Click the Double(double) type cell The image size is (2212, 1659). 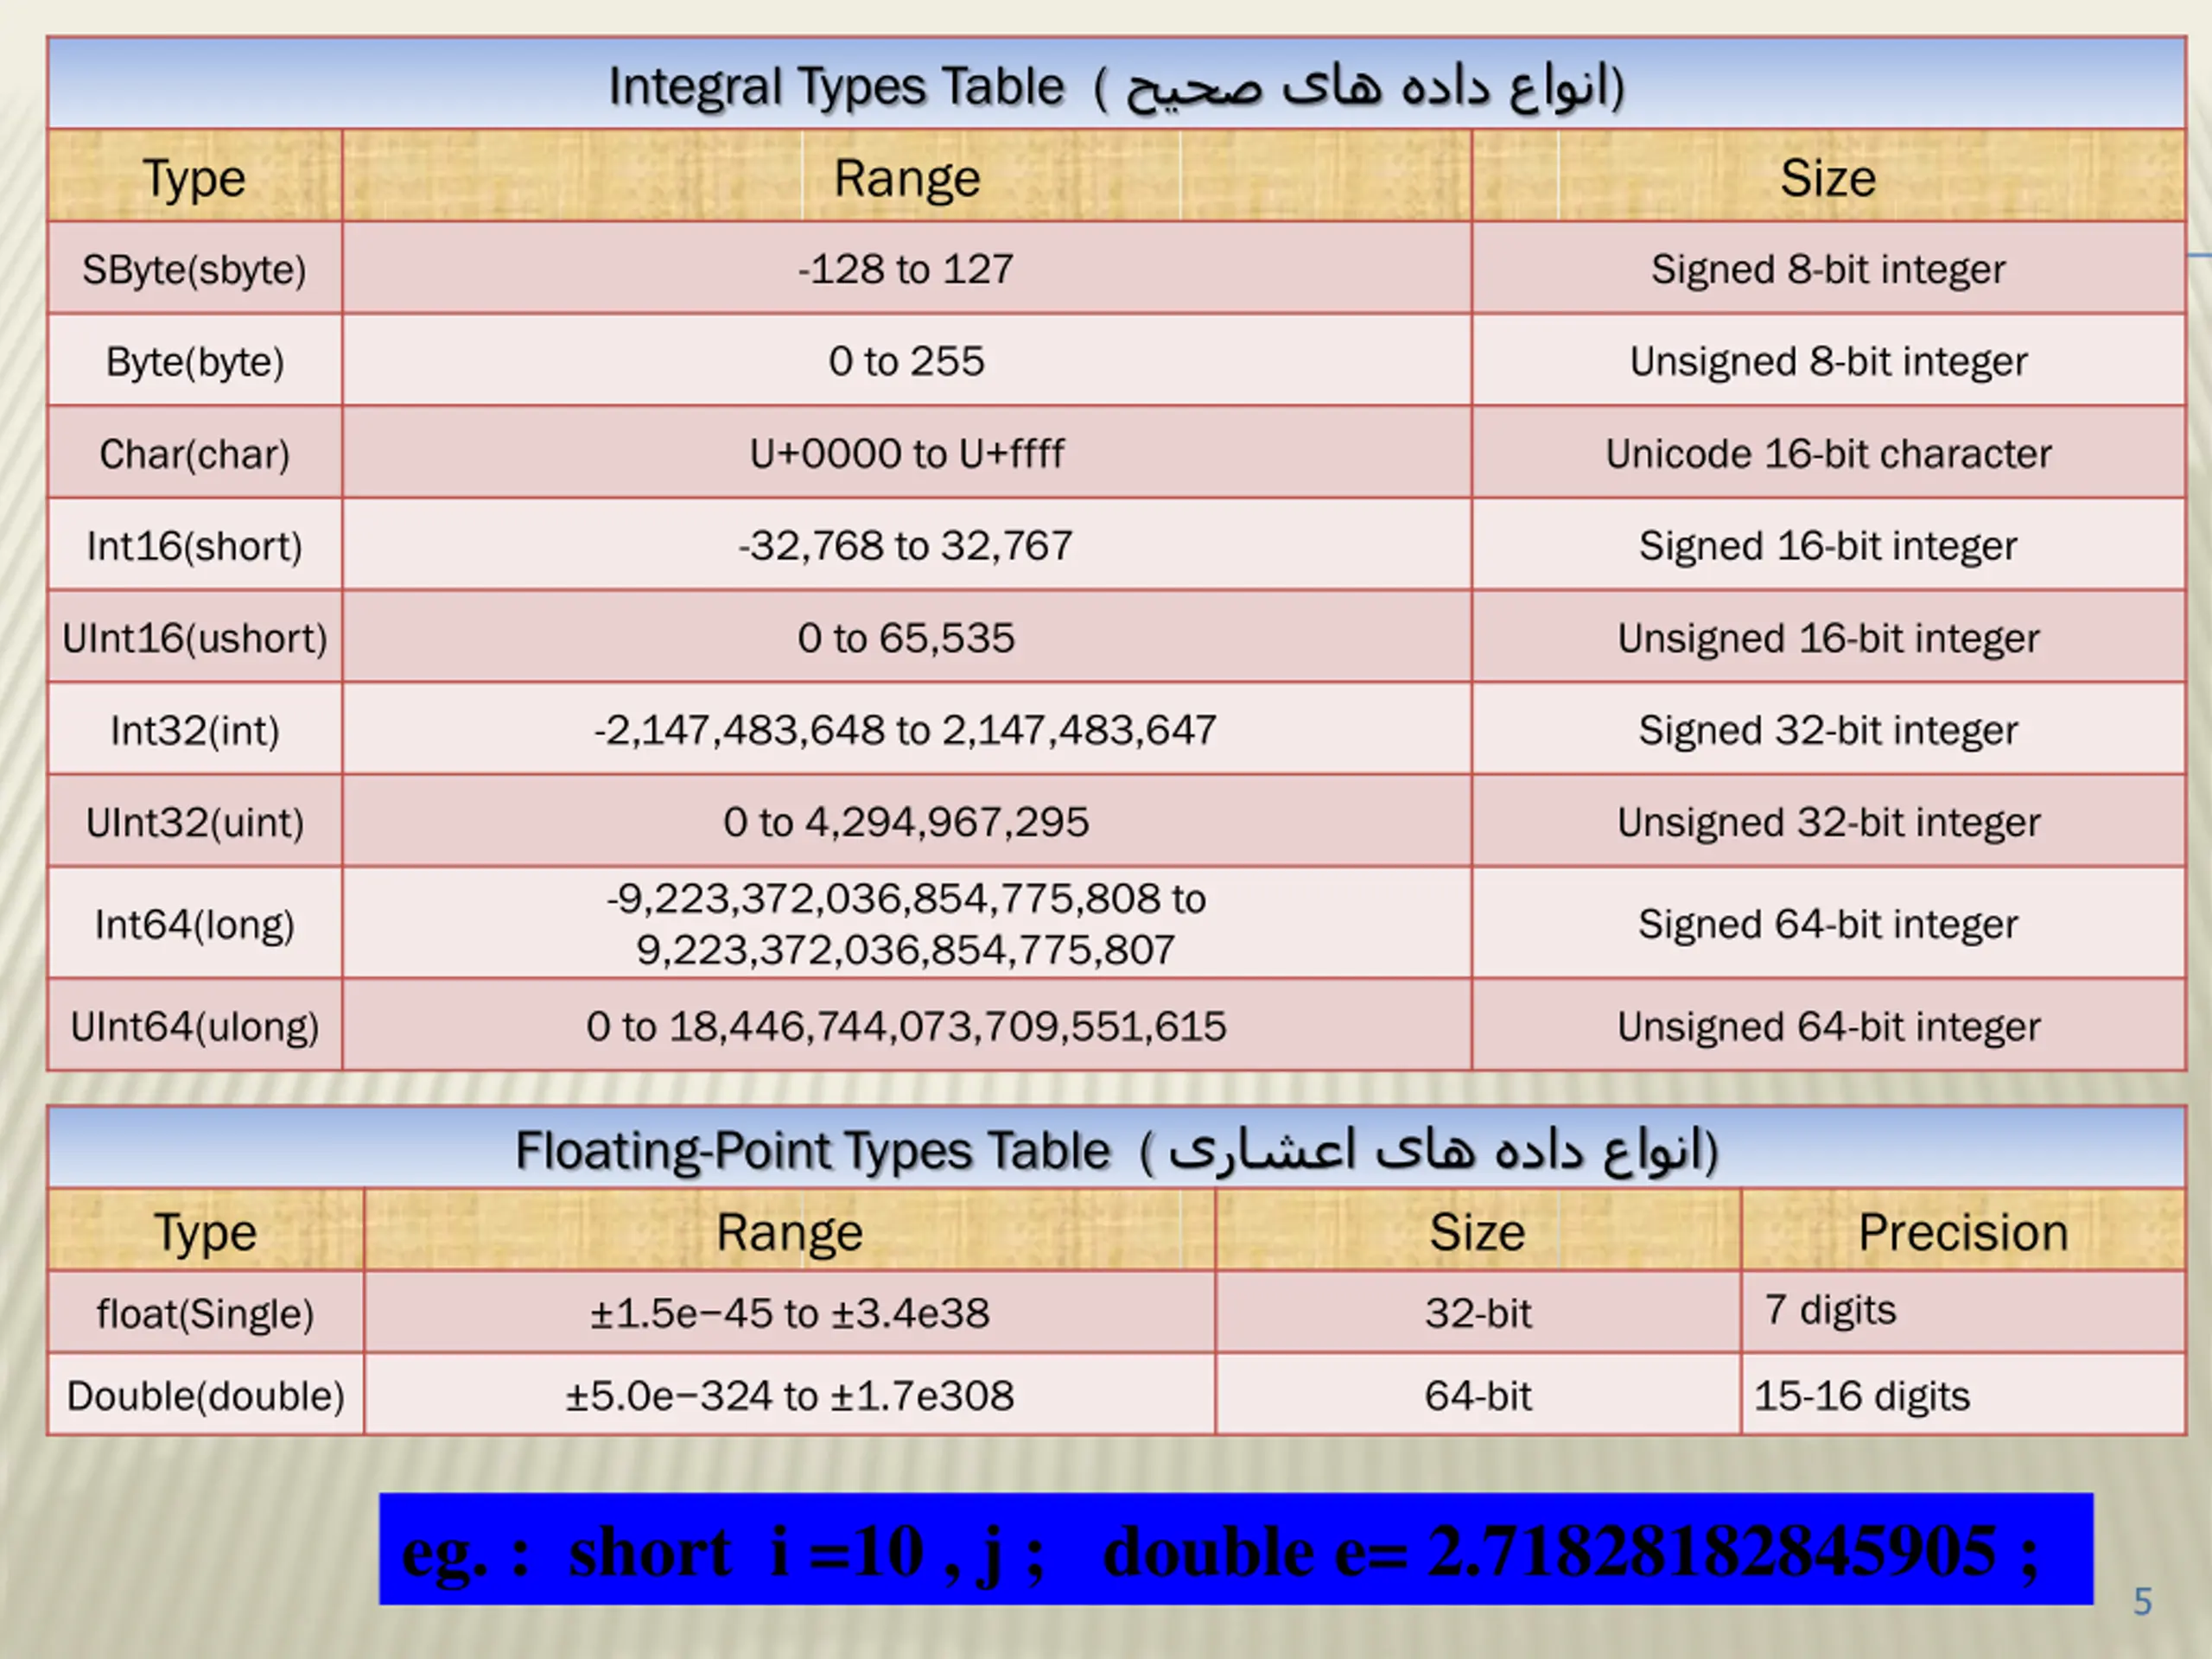[206, 1394]
